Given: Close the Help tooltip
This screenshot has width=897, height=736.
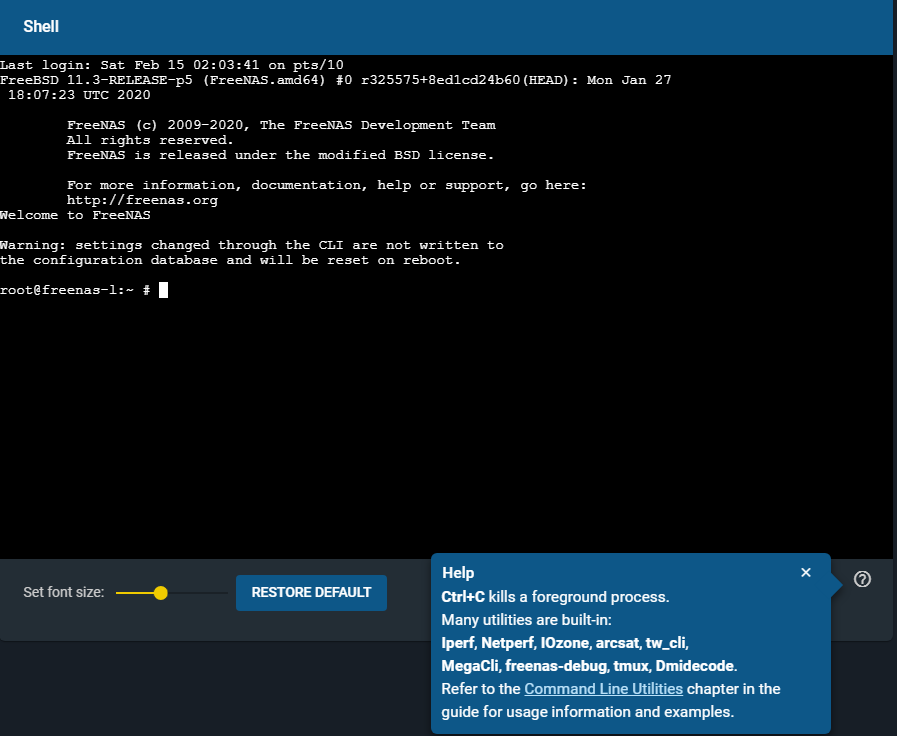Looking at the screenshot, I should pyautogui.click(x=805, y=572).
